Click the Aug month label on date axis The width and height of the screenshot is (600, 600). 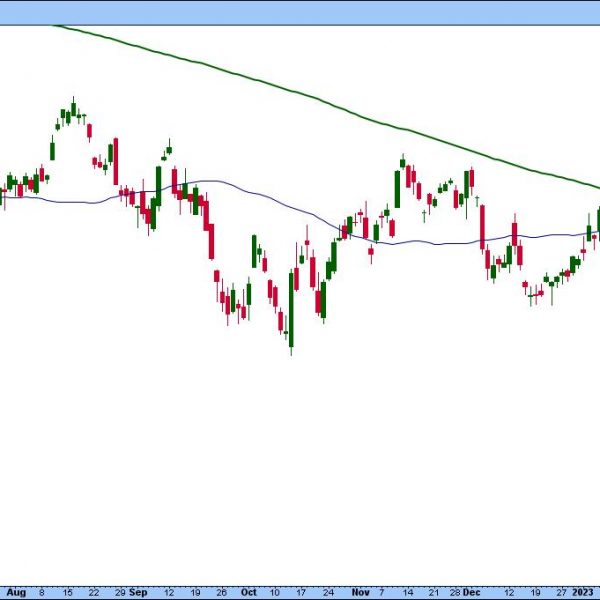16,592
